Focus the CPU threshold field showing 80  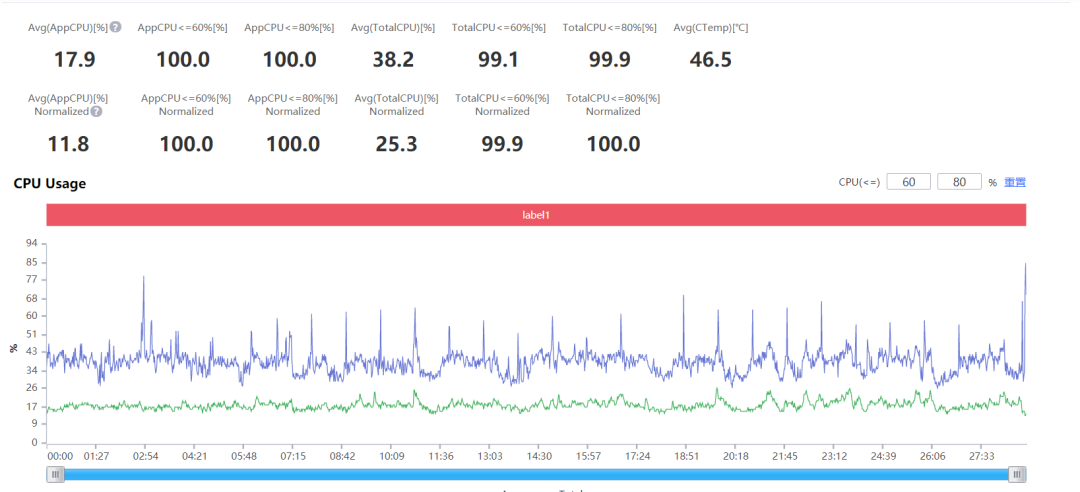959,182
